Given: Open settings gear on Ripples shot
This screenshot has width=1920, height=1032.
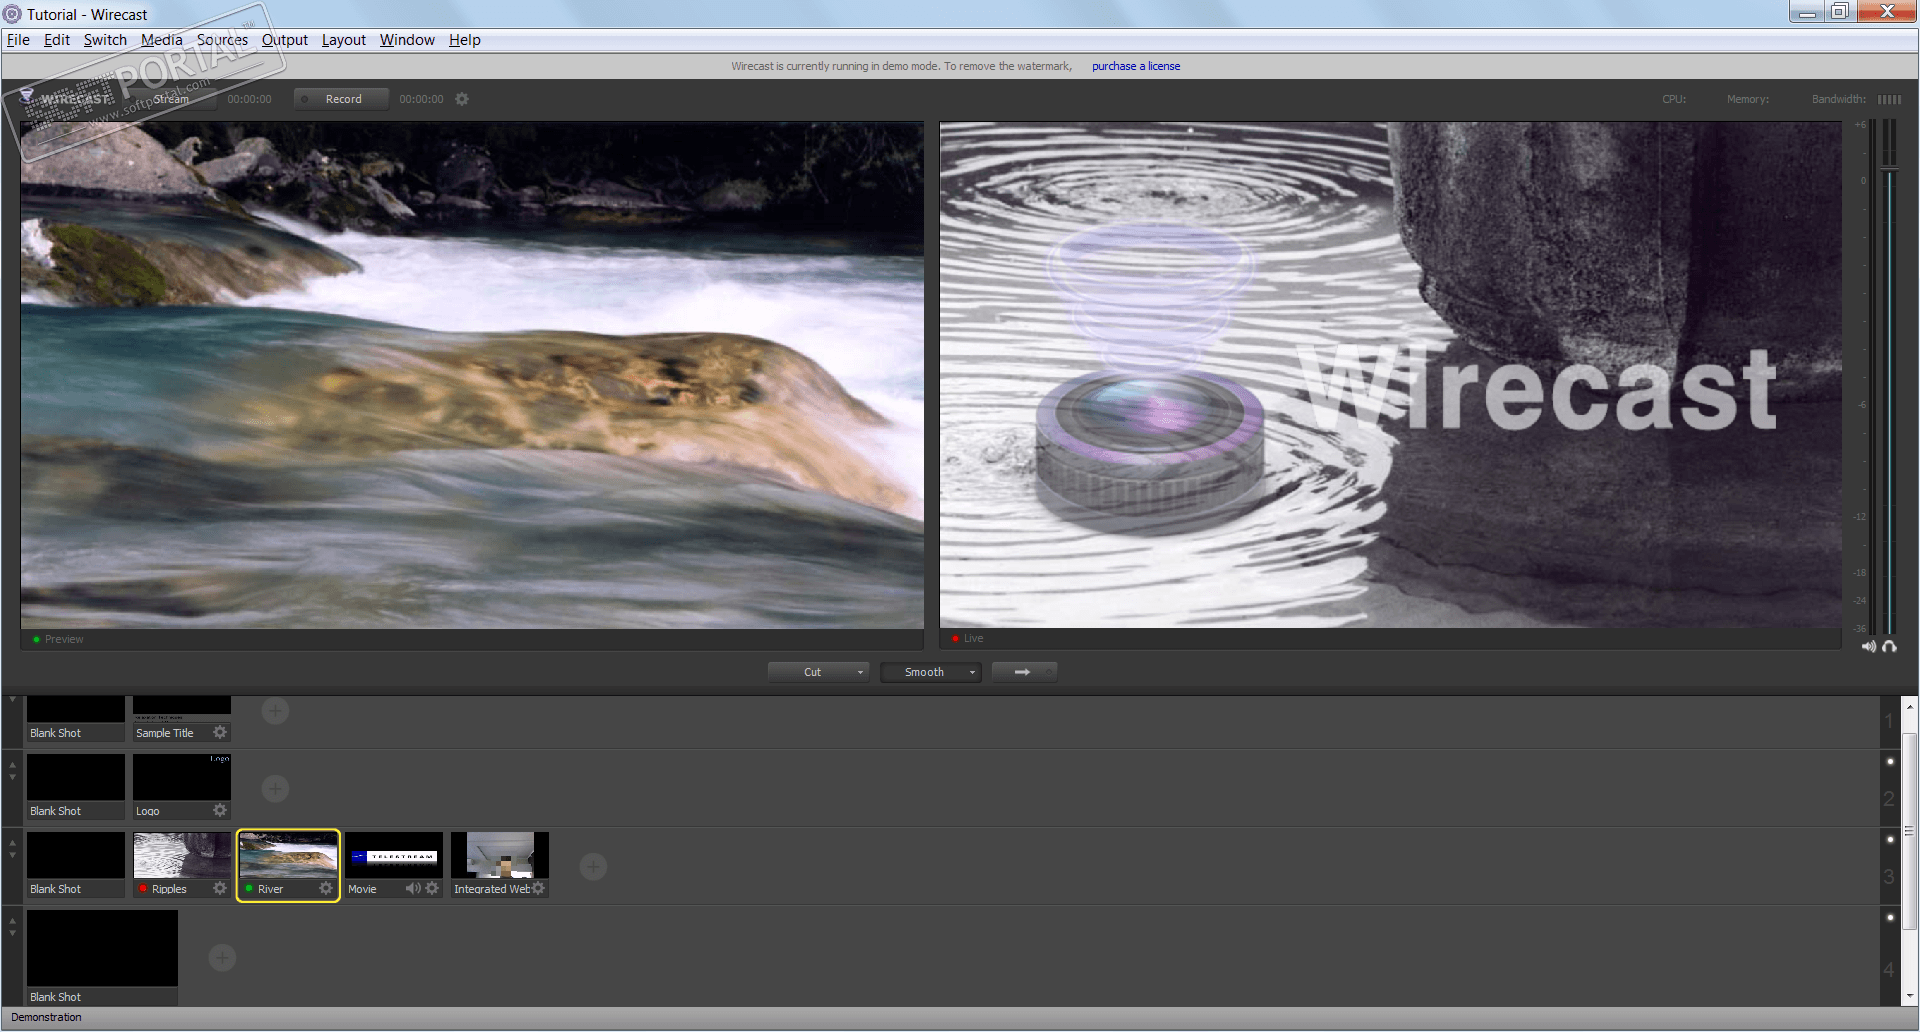Looking at the screenshot, I should [x=220, y=888].
